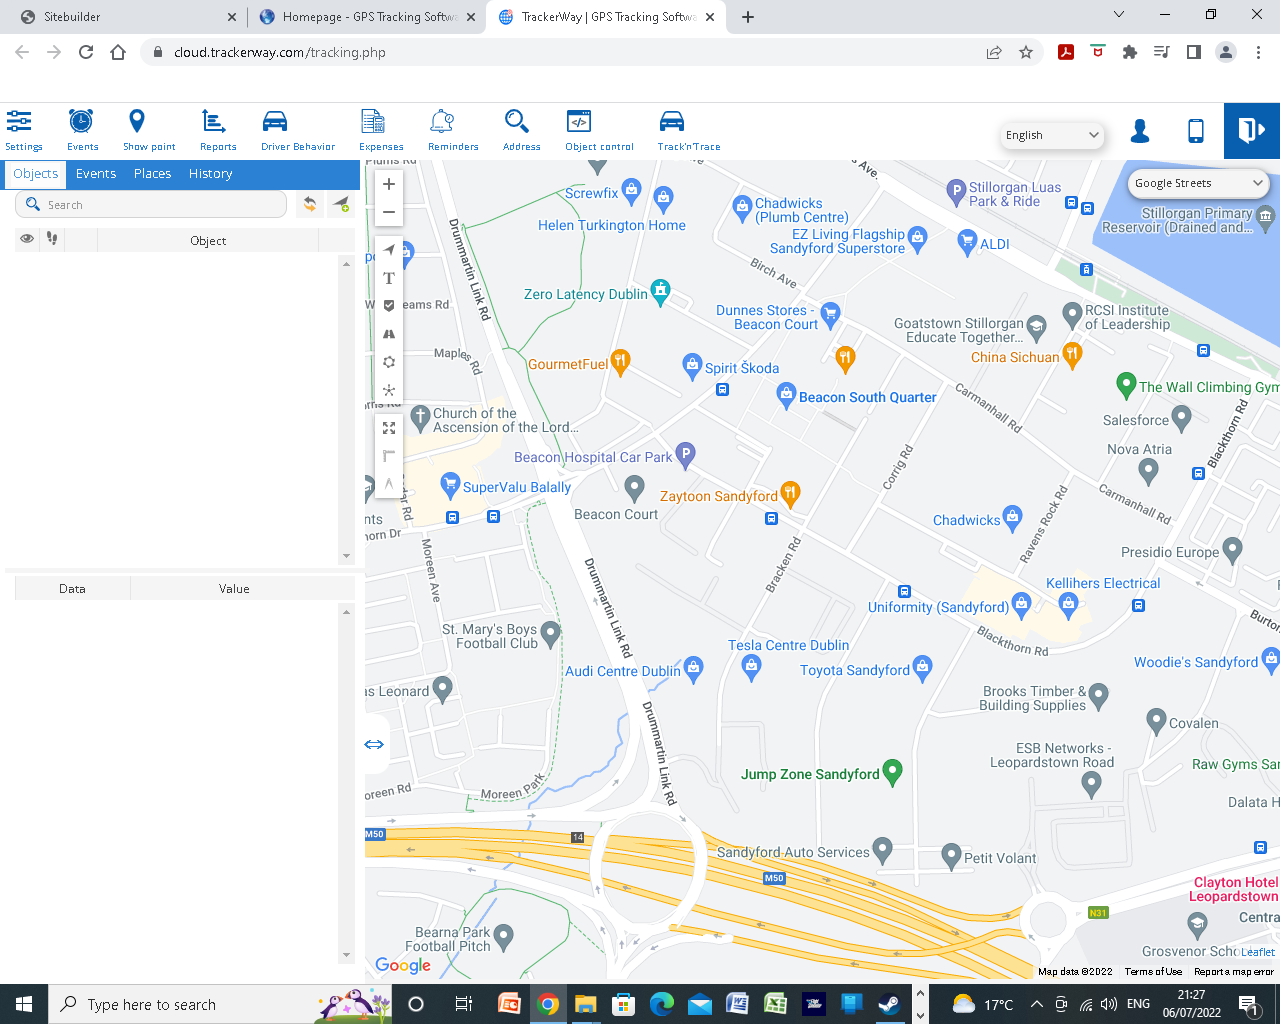
Task: Toggle visibility eye column header
Action: [27, 239]
